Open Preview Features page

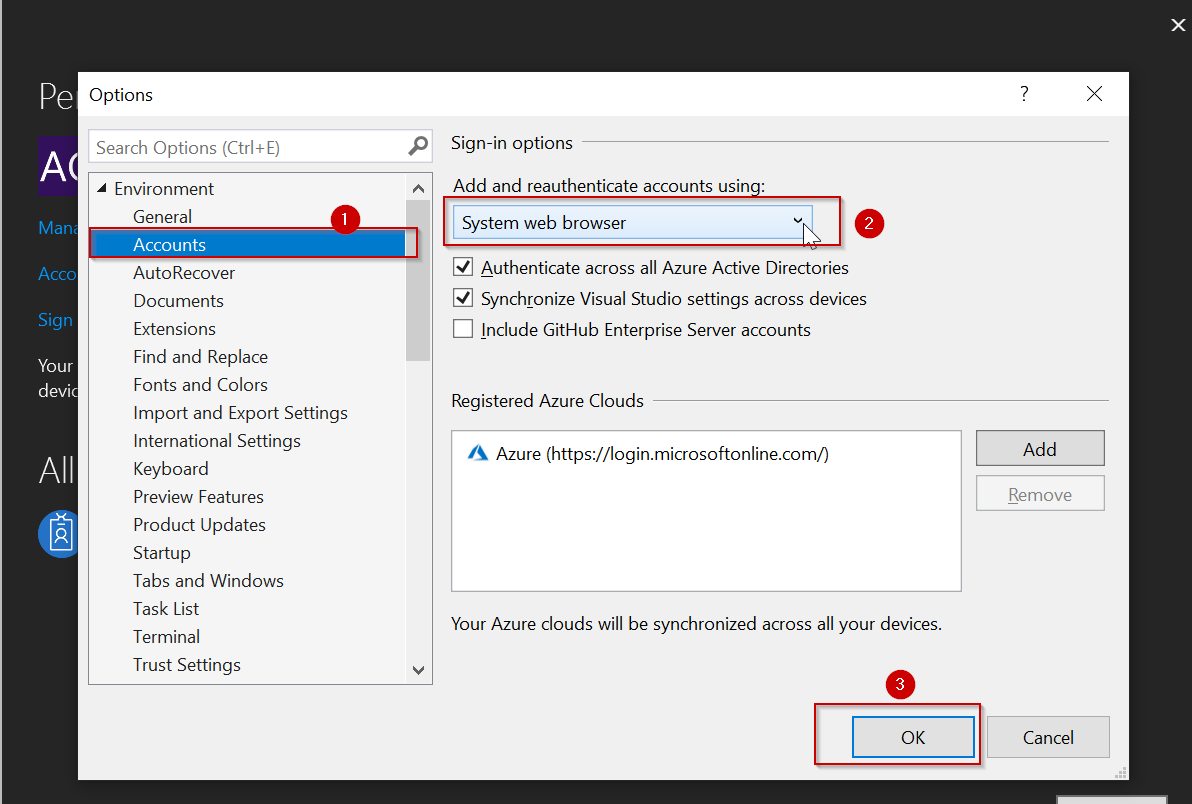point(198,497)
